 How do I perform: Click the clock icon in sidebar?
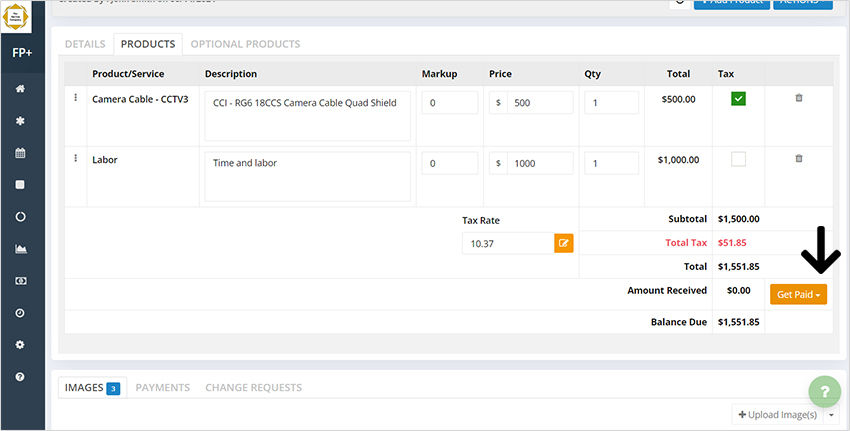(20, 313)
